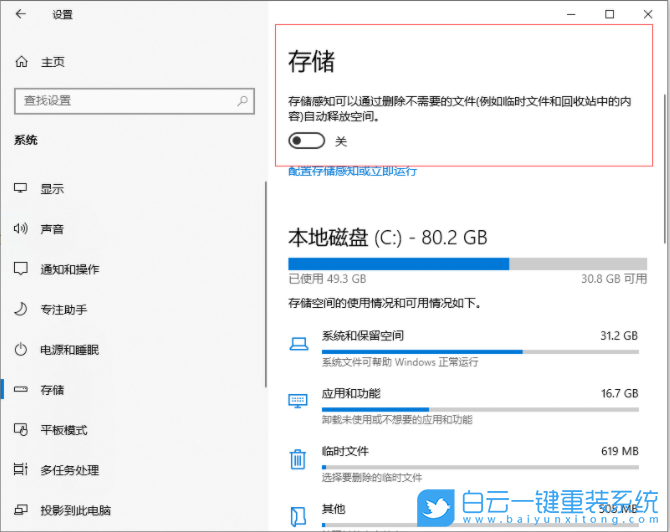Click the back arrow icon

[21, 14]
